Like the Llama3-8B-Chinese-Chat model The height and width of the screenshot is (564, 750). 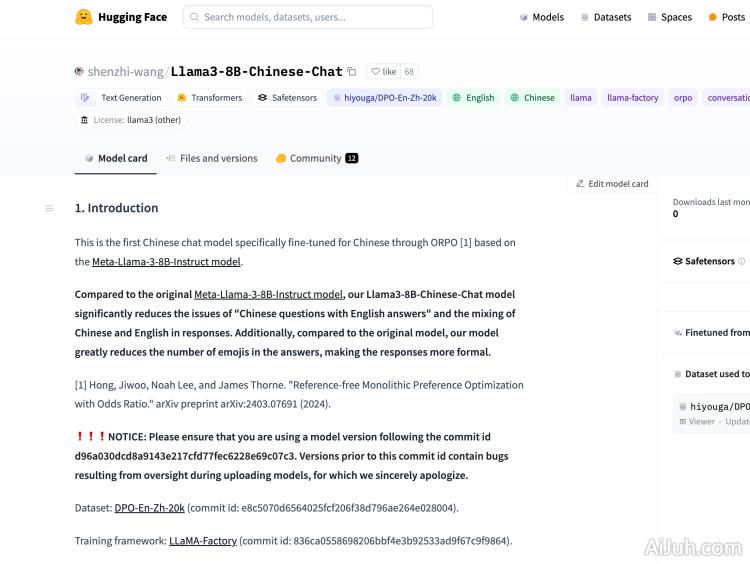[383, 72]
